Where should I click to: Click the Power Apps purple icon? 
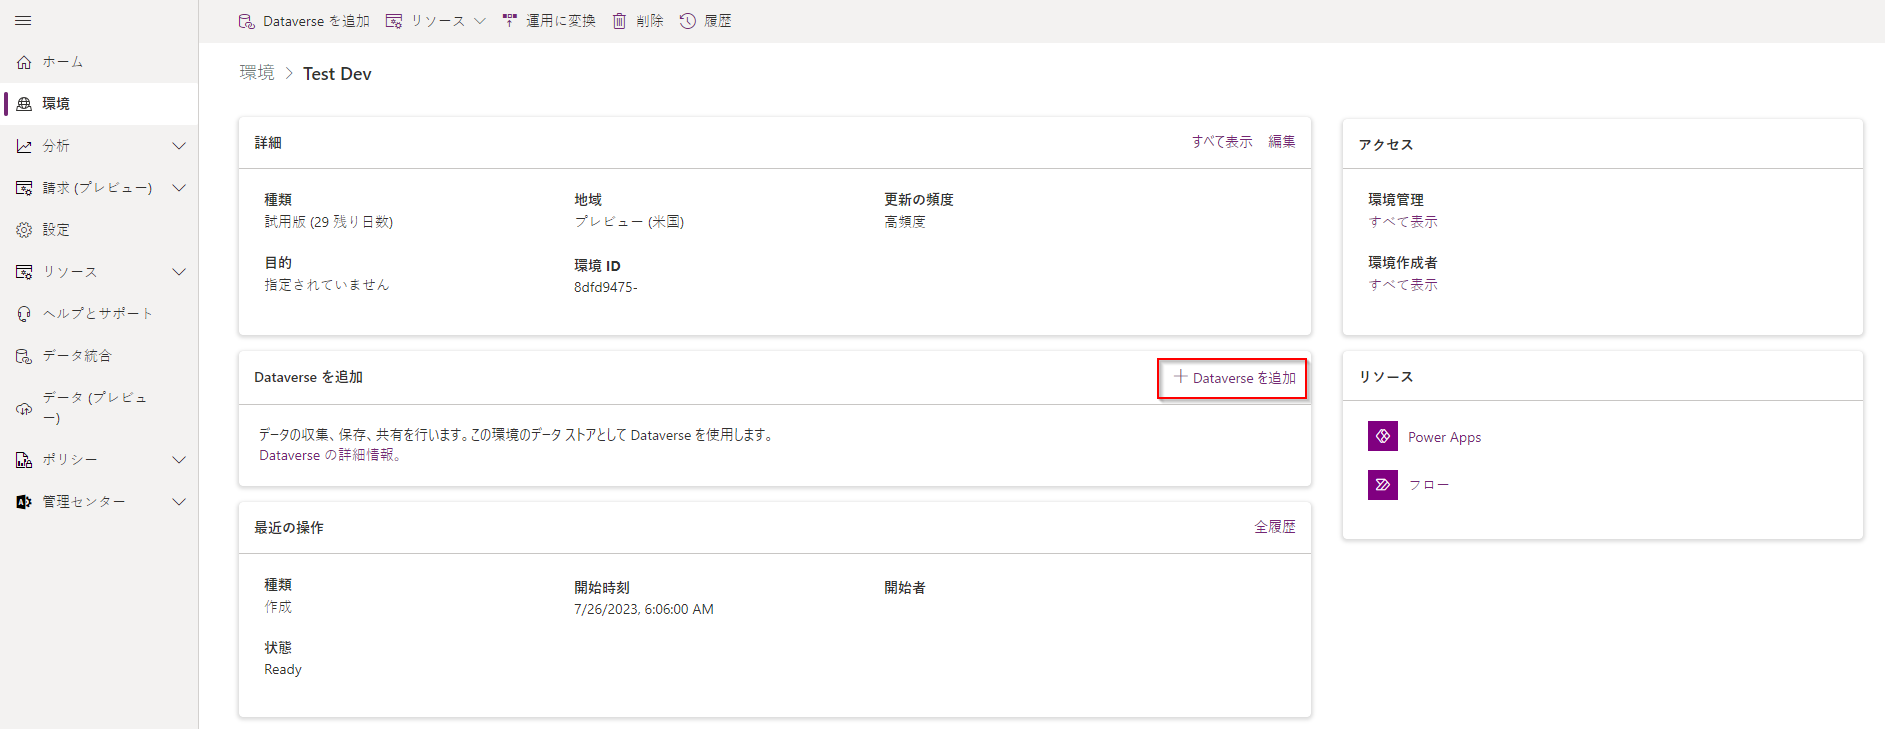coord(1383,436)
